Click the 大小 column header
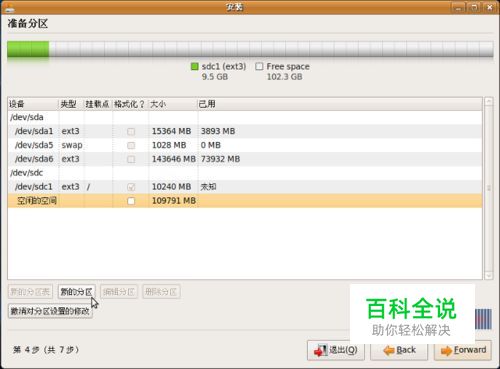The width and height of the screenshot is (500, 369). (173, 104)
